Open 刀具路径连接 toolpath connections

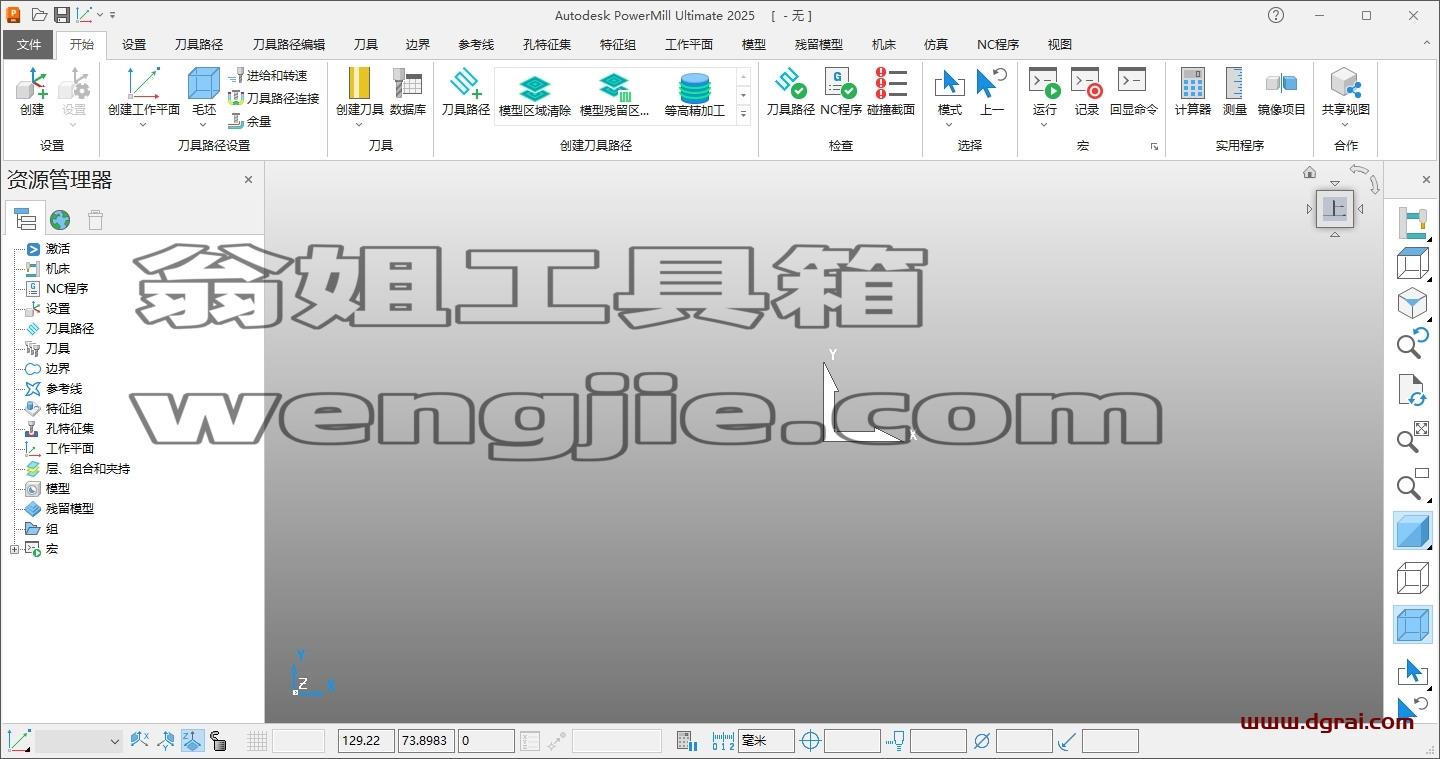pos(274,98)
